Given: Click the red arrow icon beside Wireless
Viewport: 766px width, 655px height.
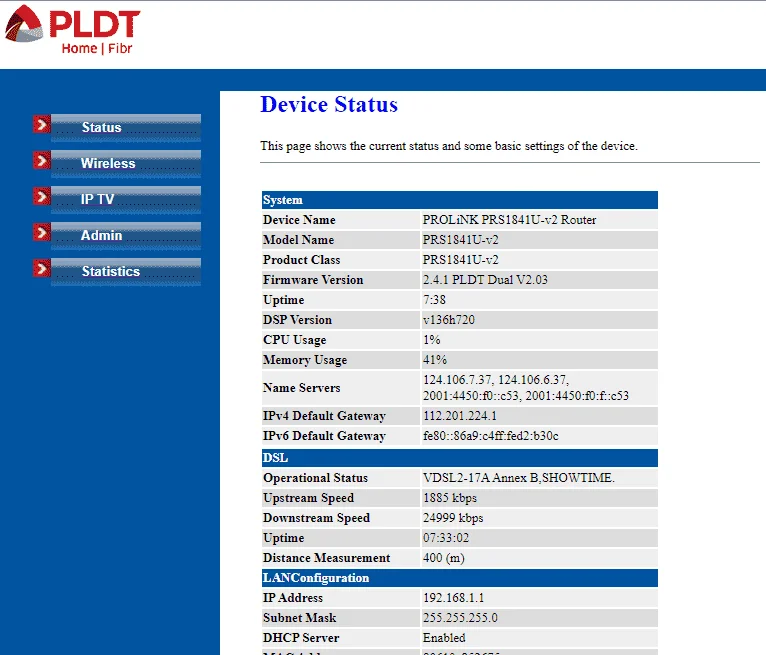Looking at the screenshot, I should tap(42, 161).
